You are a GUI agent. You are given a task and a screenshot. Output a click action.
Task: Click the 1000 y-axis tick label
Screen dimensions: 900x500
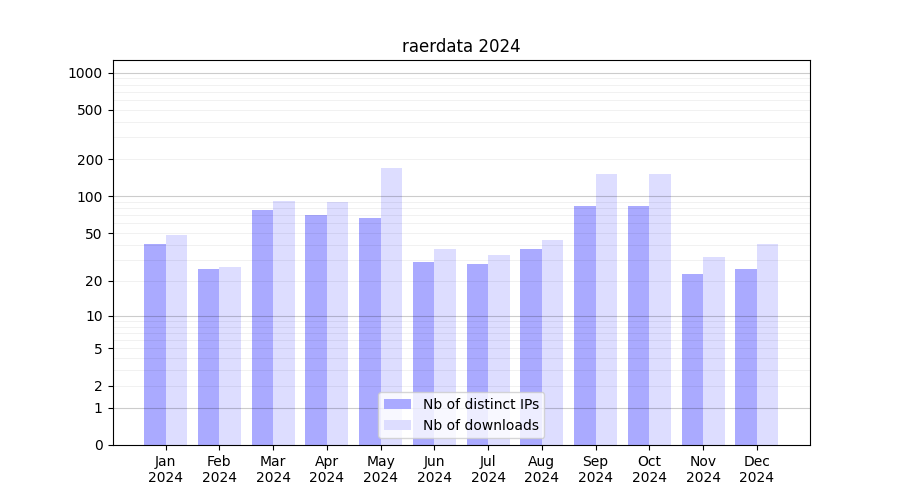click(85, 73)
